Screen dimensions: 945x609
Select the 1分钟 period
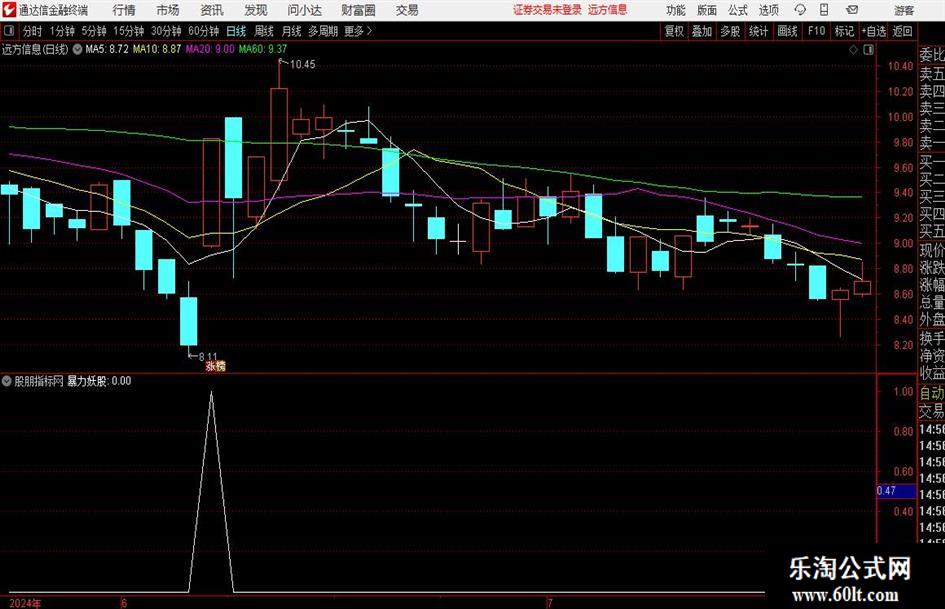point(62,31)
